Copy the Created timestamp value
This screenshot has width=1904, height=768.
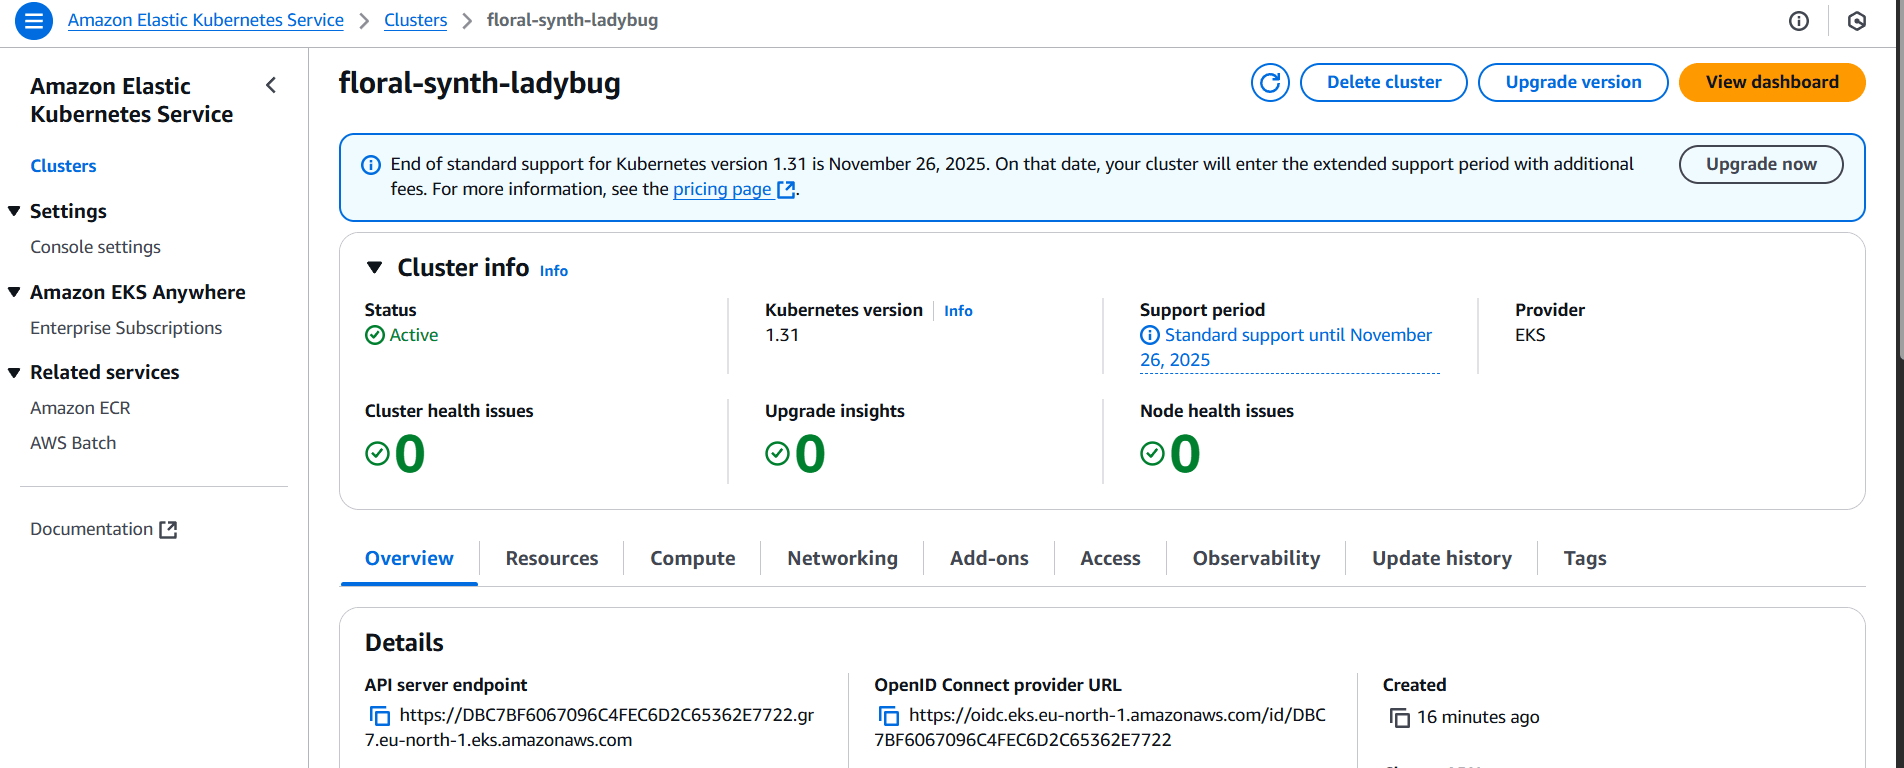pyautogui.click(x=1400, y=717)
